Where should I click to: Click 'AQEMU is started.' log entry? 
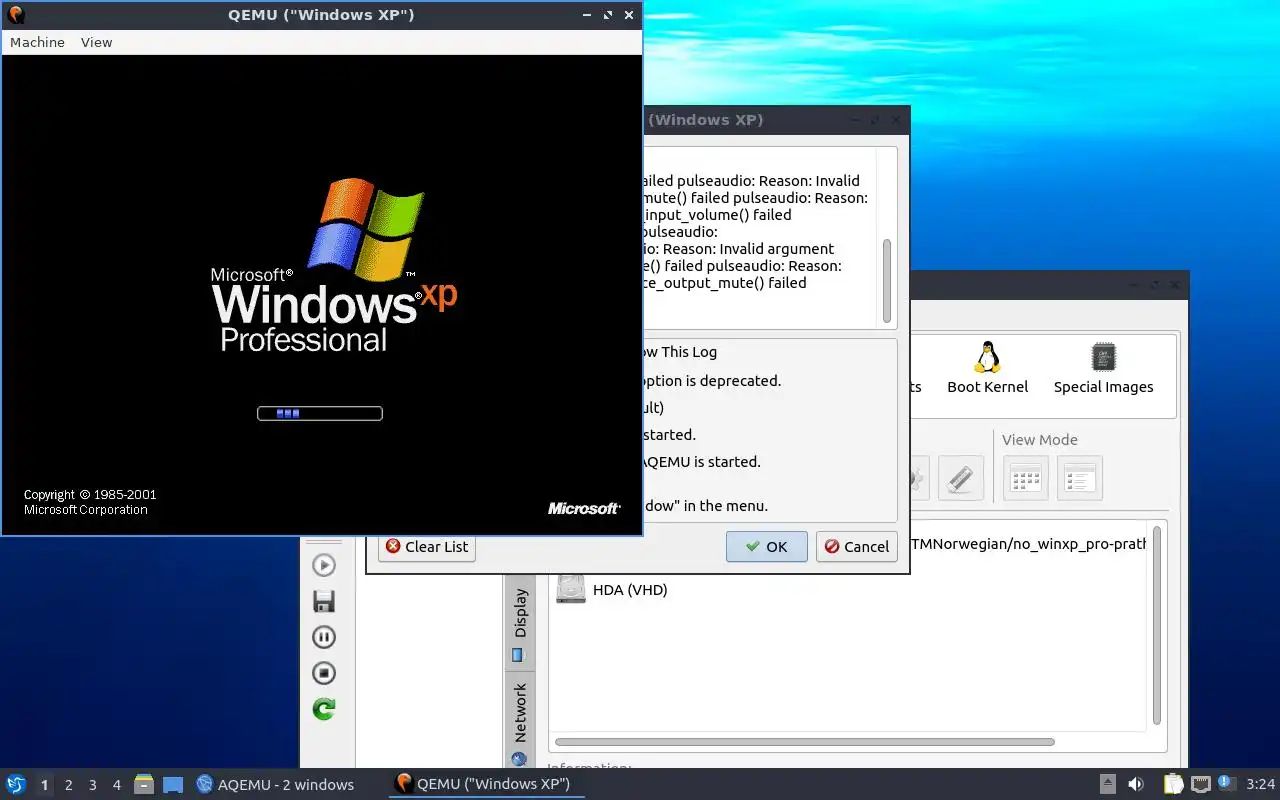click(700, 461)
